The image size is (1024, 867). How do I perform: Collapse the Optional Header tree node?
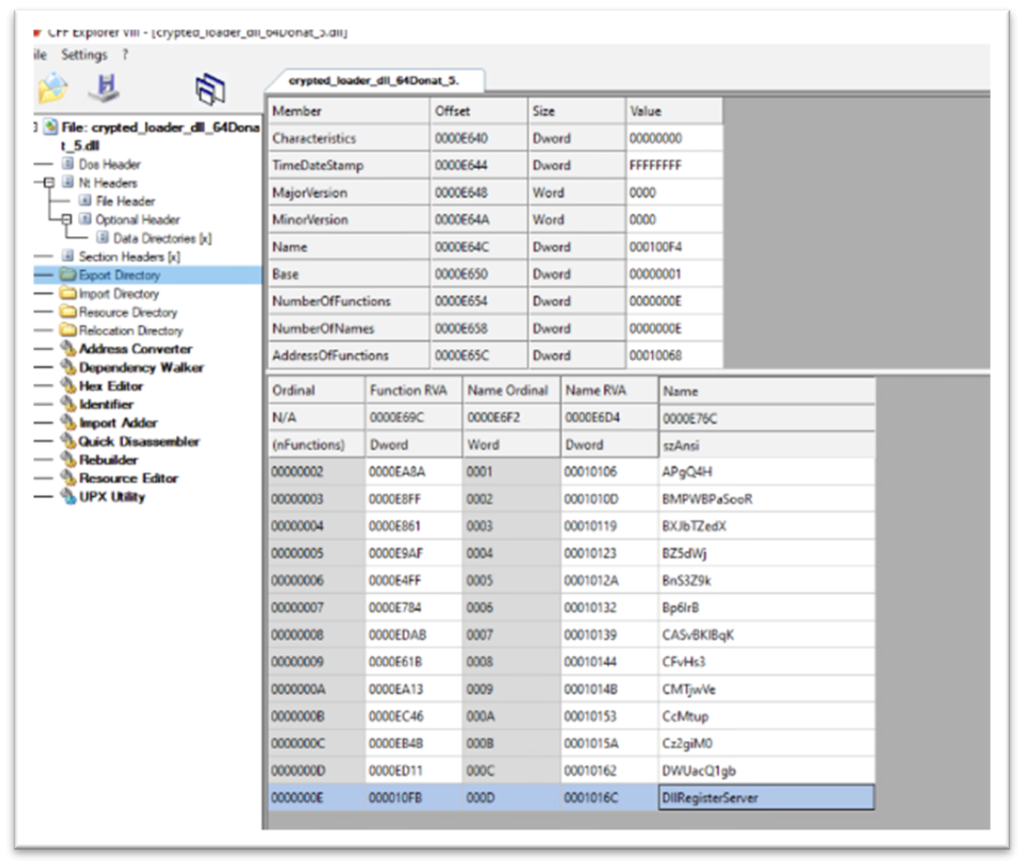[x=67, y=220]
